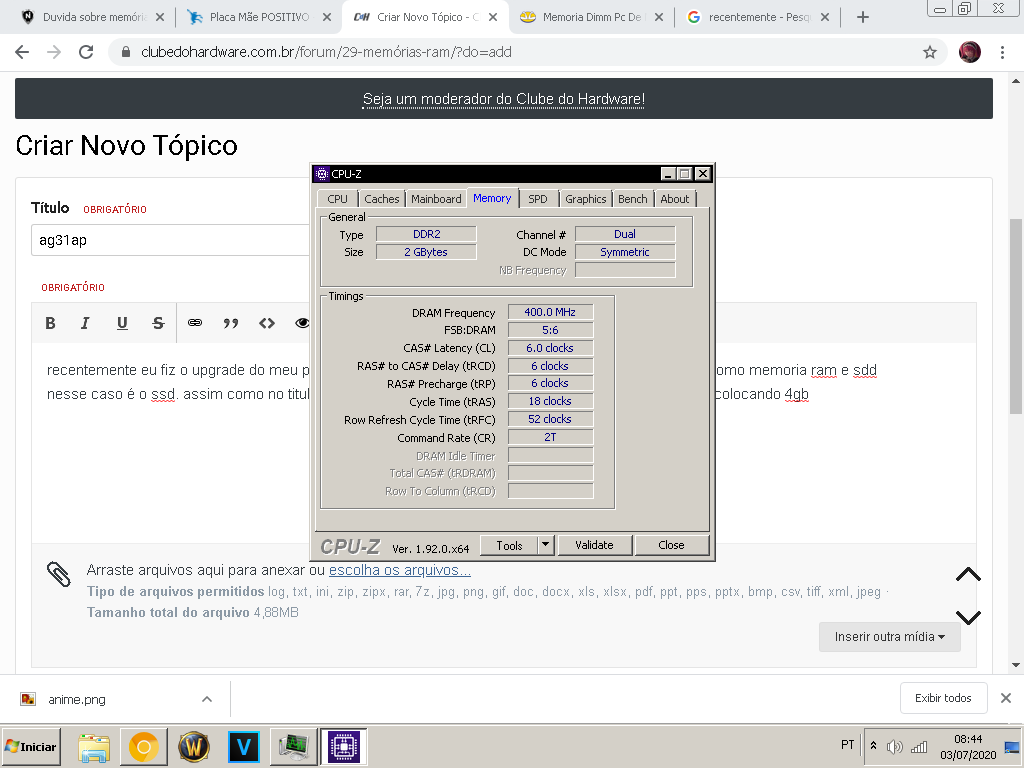
Task: Open the Tools dropdown arrow in CPU-Z
Action: (x=545, y=545)
